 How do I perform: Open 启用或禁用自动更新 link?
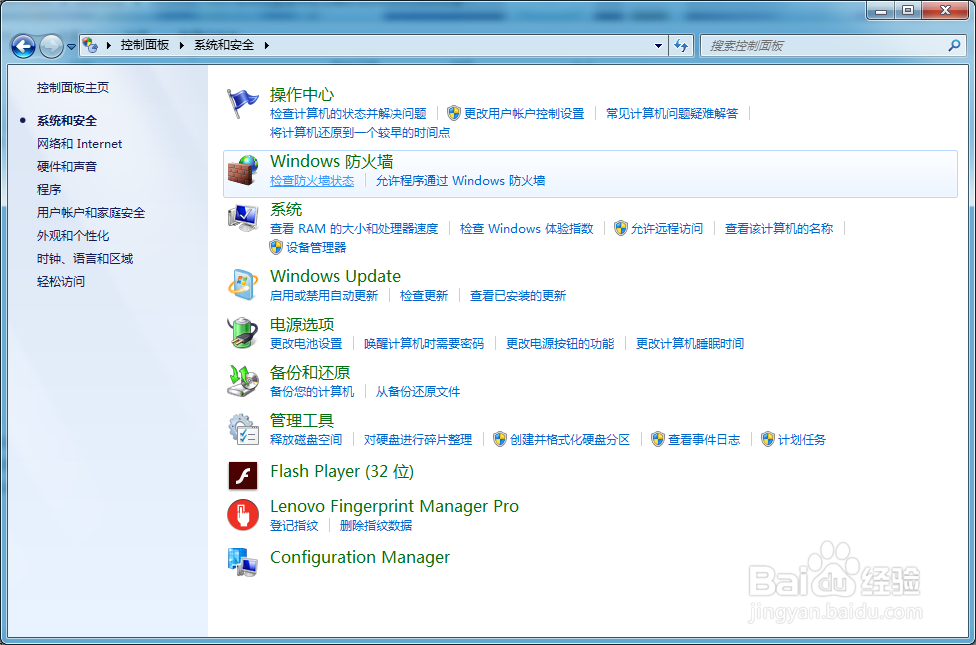324,296
